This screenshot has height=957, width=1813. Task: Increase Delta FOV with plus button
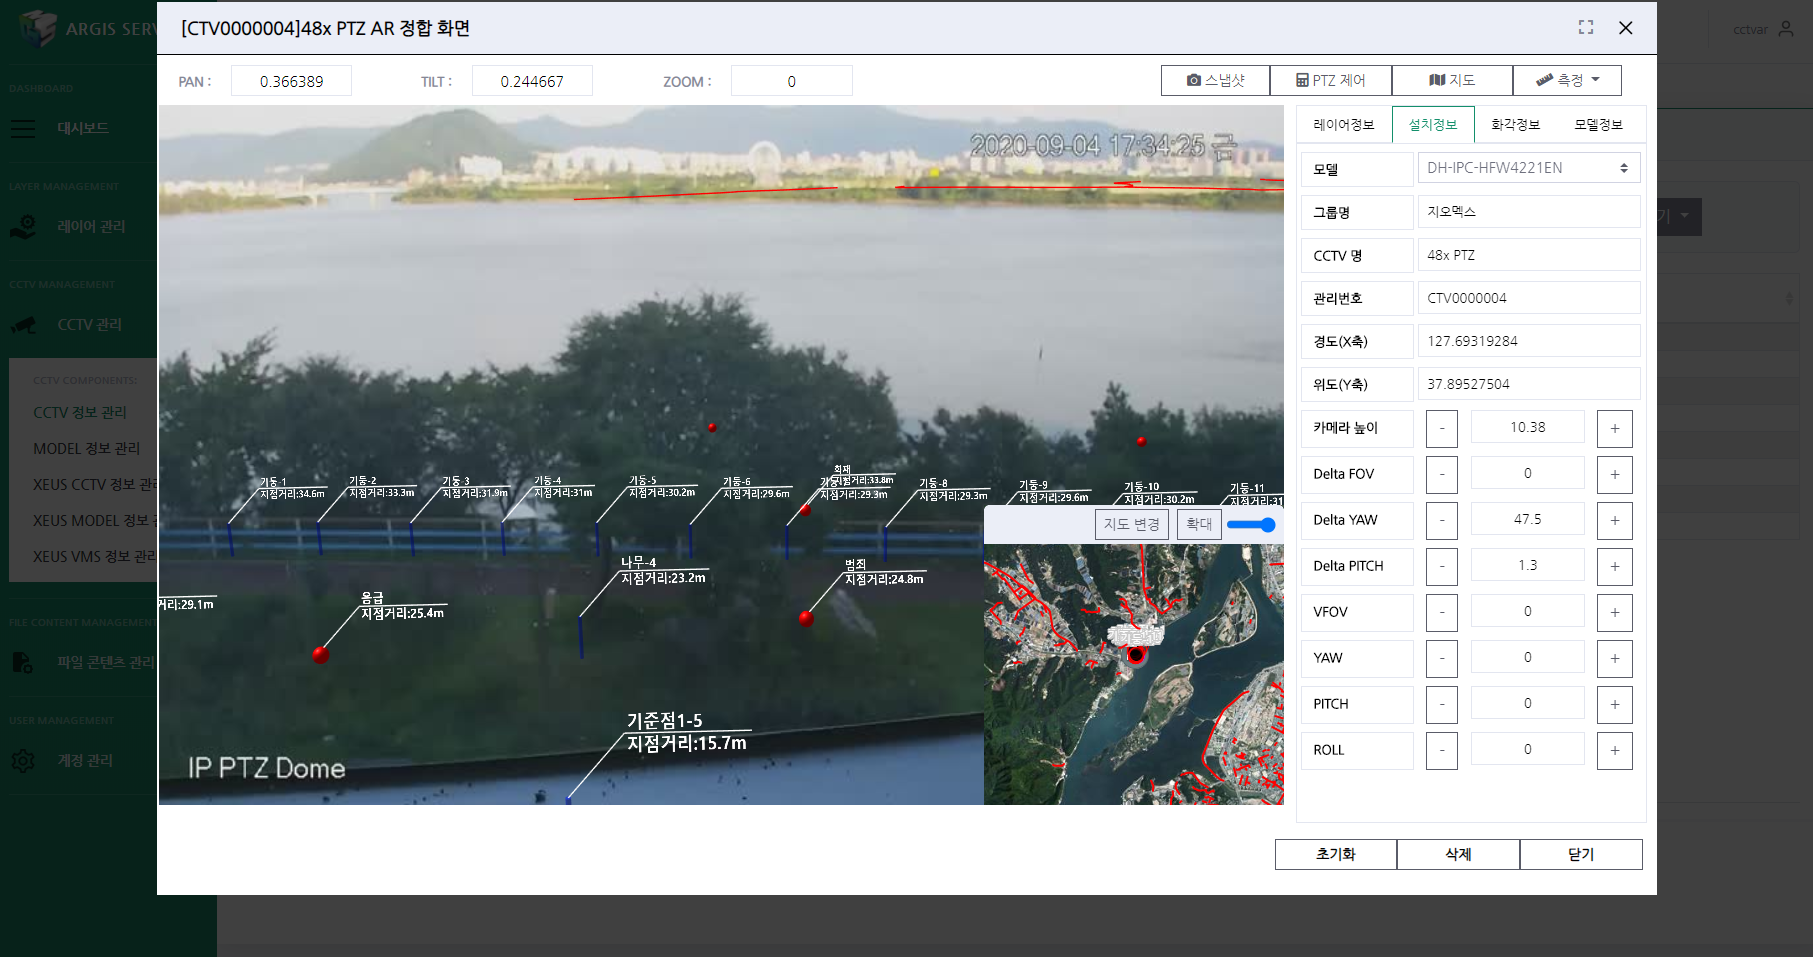1615,474
